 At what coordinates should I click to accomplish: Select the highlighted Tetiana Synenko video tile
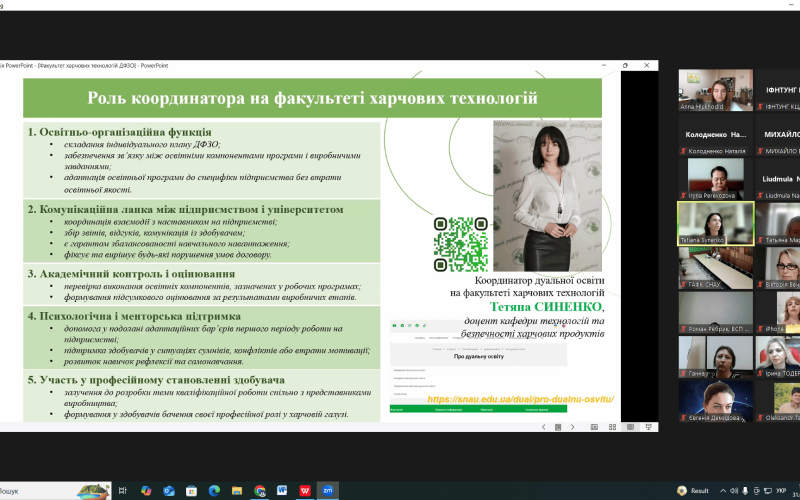716,223
